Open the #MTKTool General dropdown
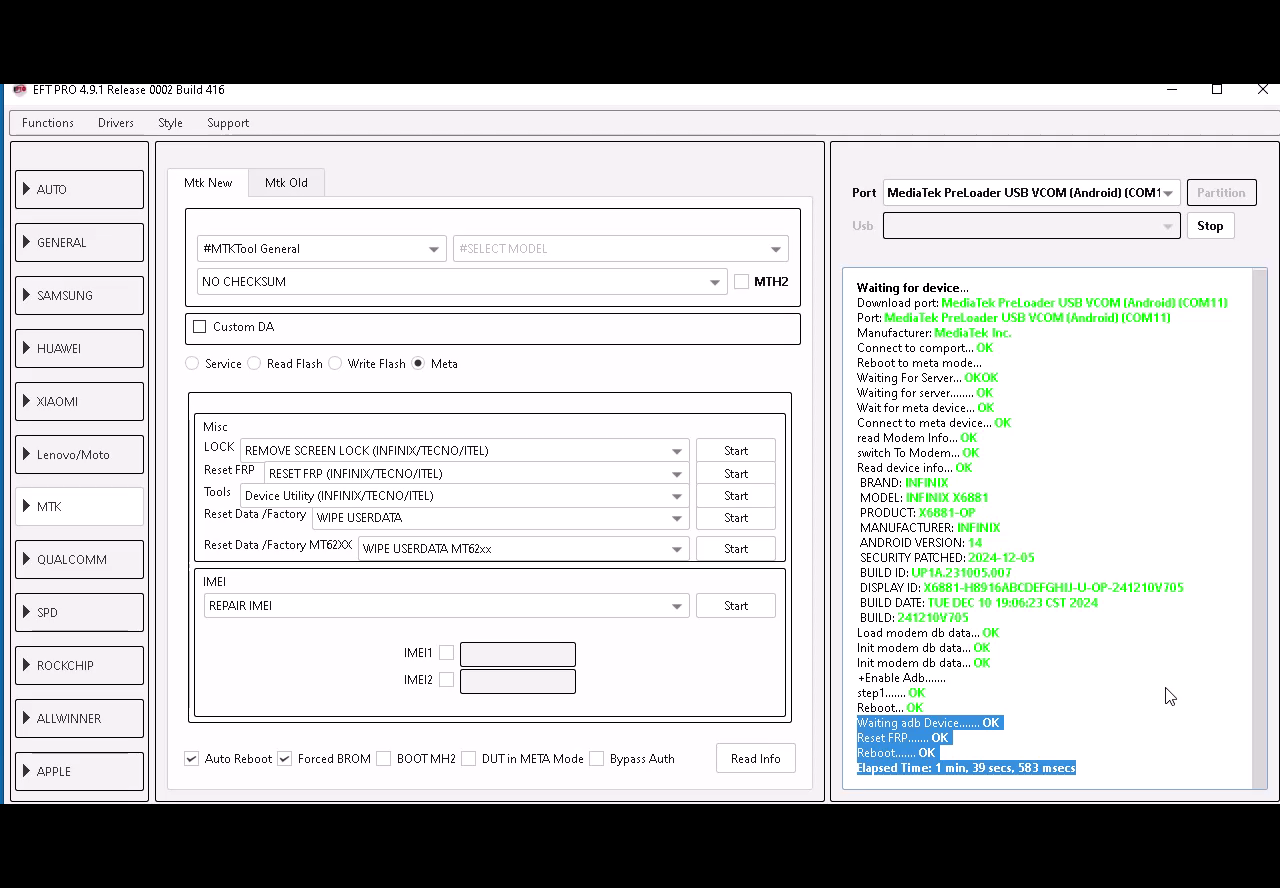This screenshot has width=1280, height=888. (x=321, y=249)
